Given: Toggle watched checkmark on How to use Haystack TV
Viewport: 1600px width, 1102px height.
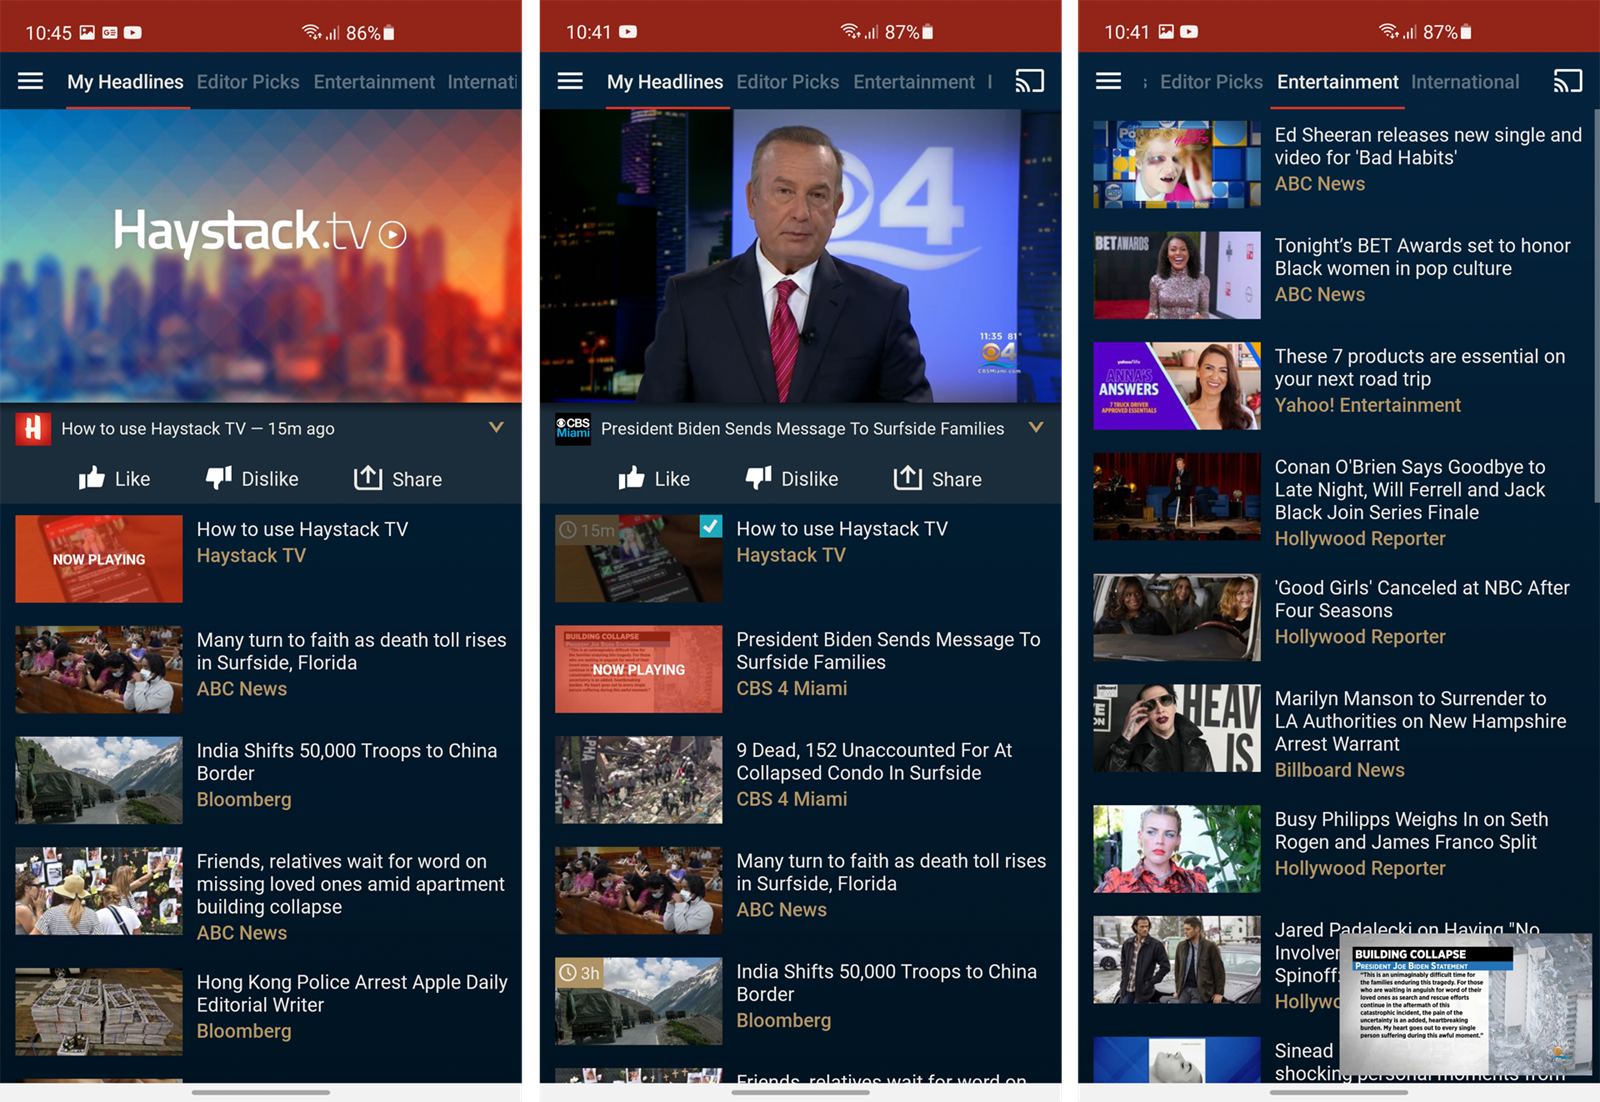Looking at the screenshot, I should 710,526.
